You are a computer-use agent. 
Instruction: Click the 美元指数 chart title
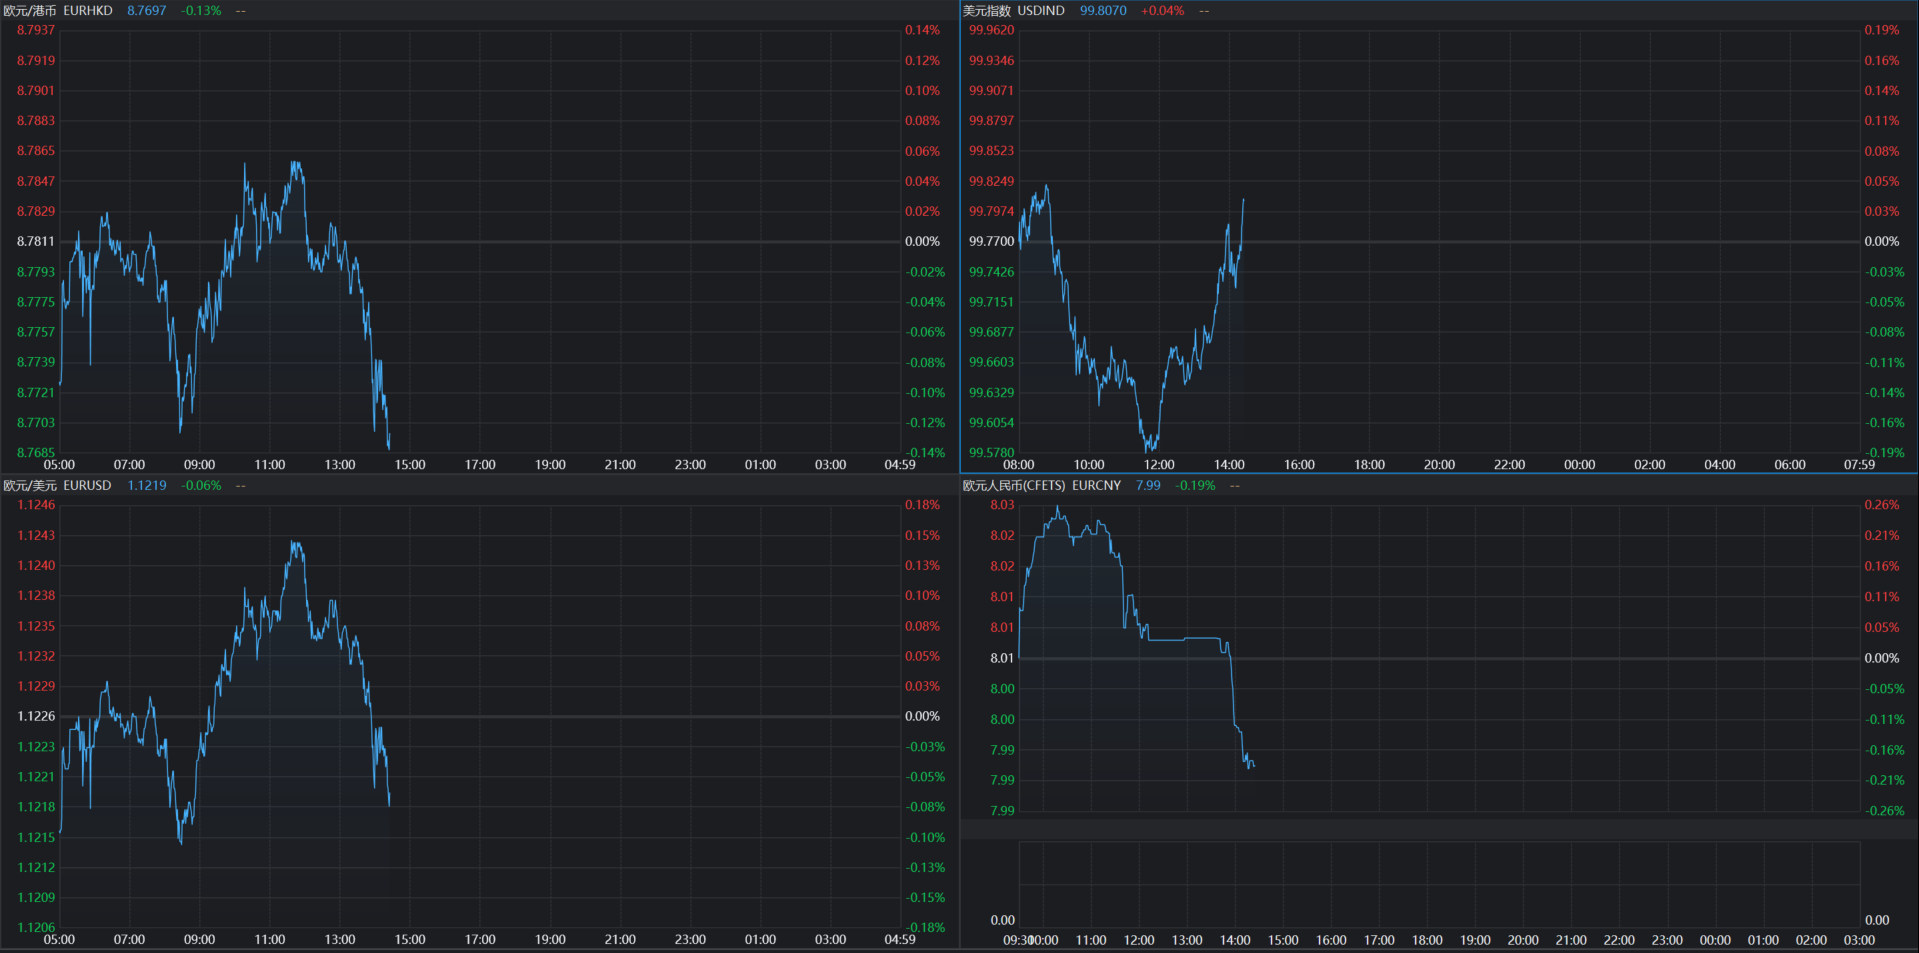(987, 10)
